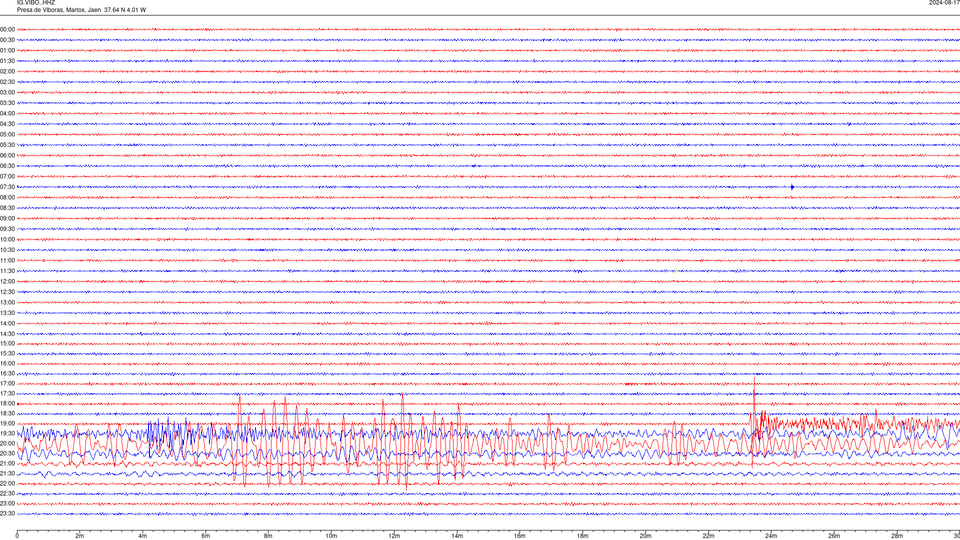Viewport: 960px width, 540px height.
Task: Click the 4m tick label on the x-axis
Action: pyautogui.click(x=143, y=536)
